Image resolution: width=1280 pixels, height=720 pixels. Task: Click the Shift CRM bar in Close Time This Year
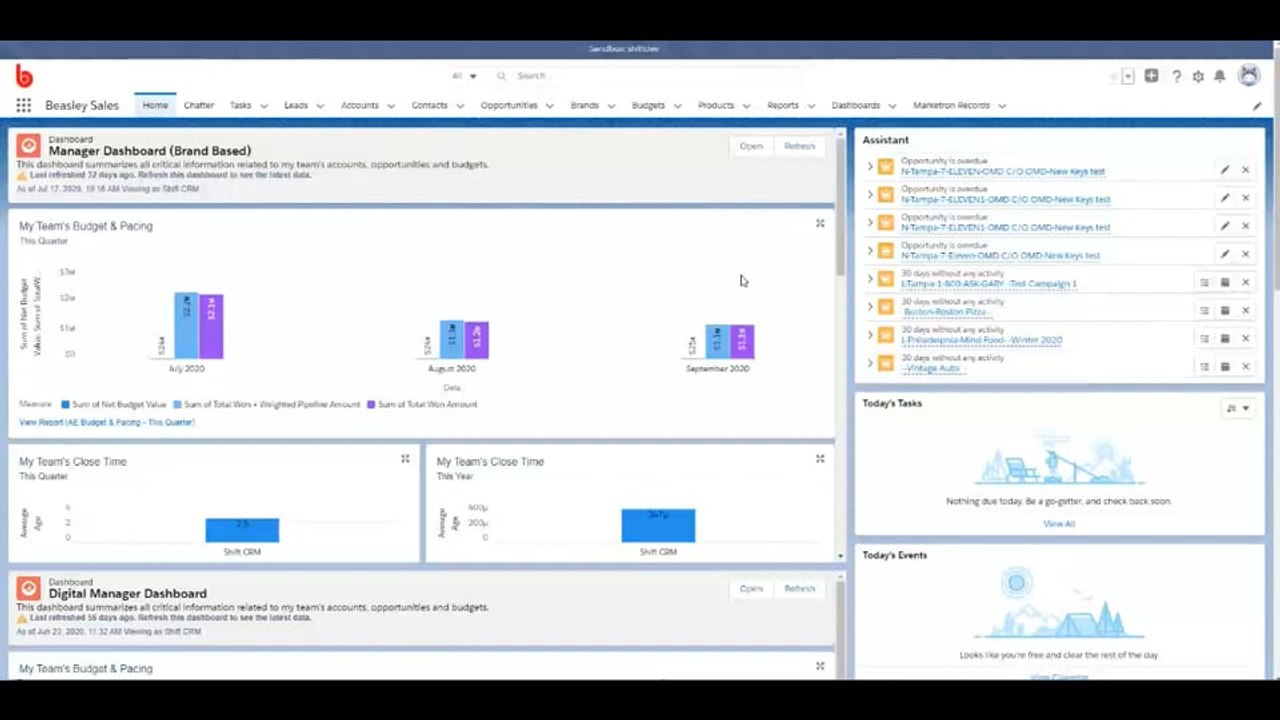pos(658,526)
